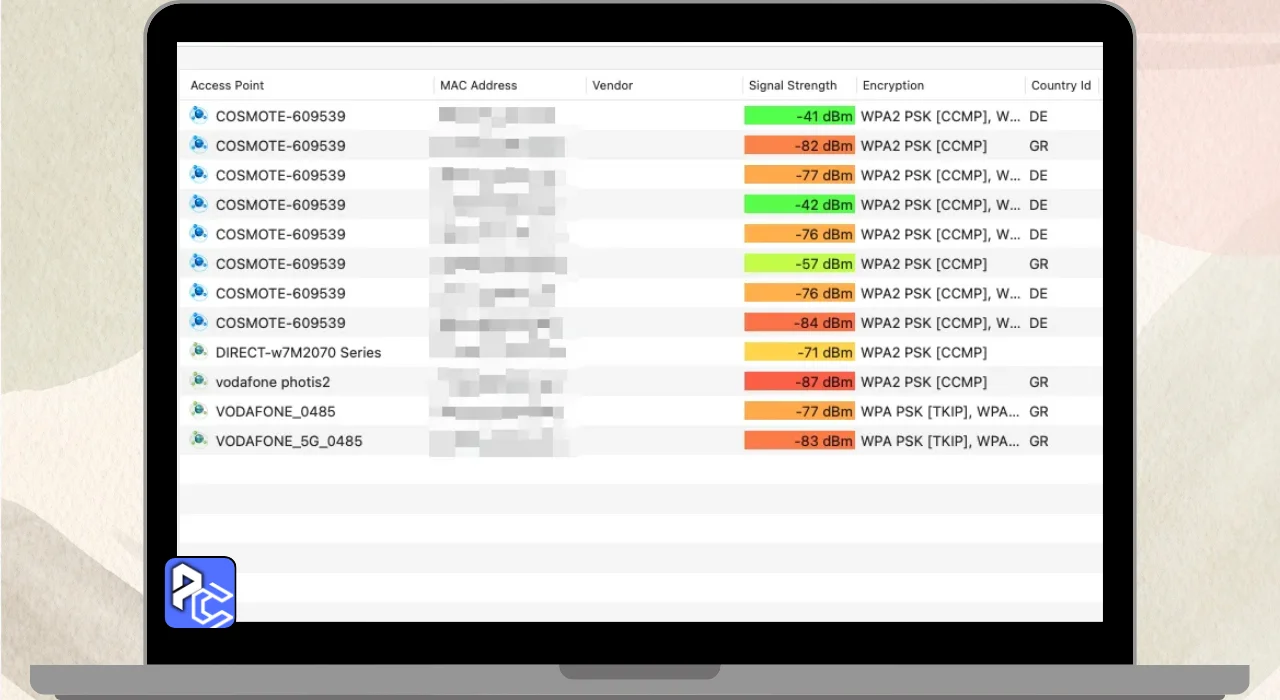The image size is (1280, 700).
Task: Click the icon beside VODAFONE_0485
Action: pos(198,410)
